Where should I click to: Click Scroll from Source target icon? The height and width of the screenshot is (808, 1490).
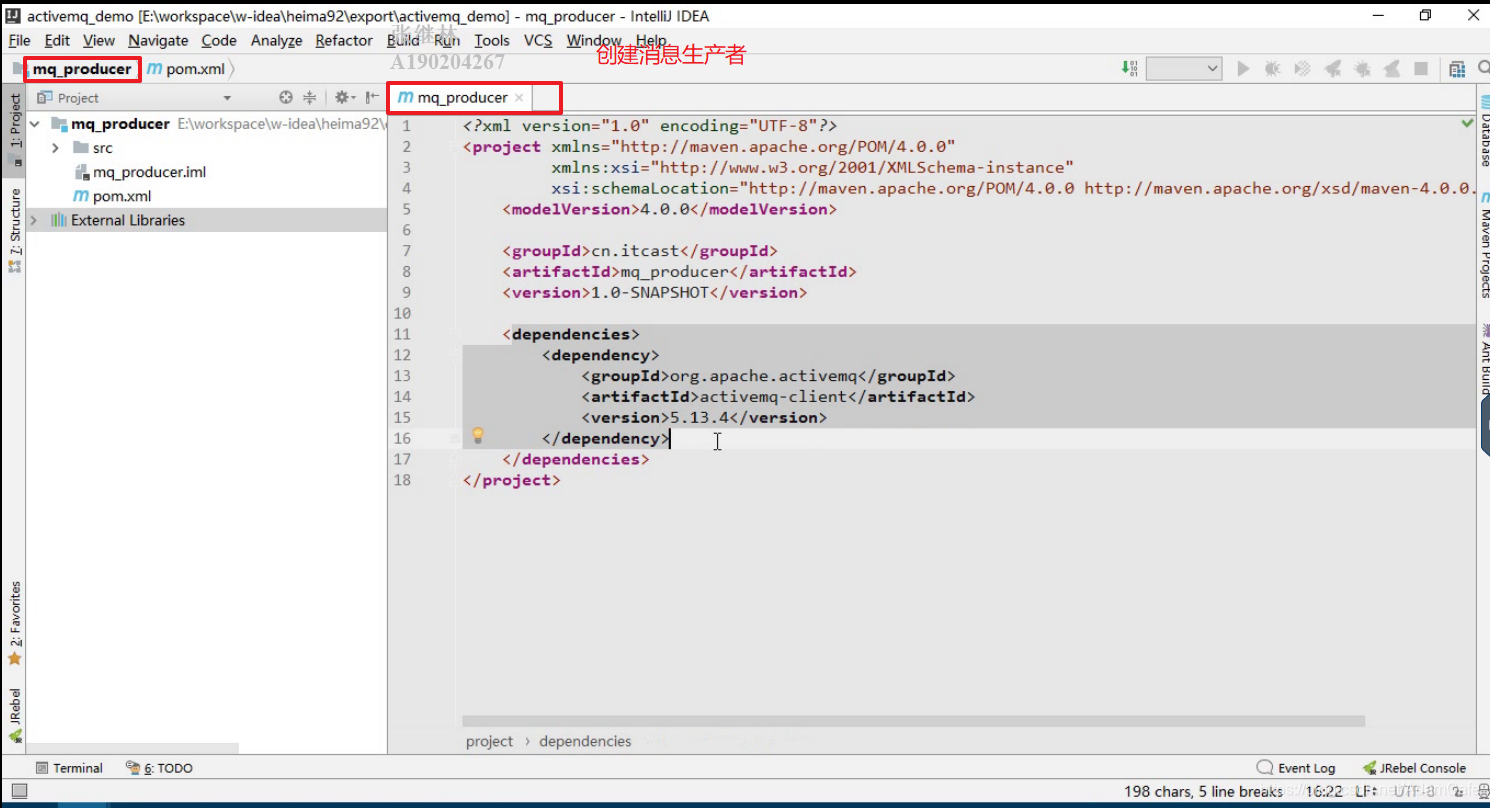tap(286, 97)
